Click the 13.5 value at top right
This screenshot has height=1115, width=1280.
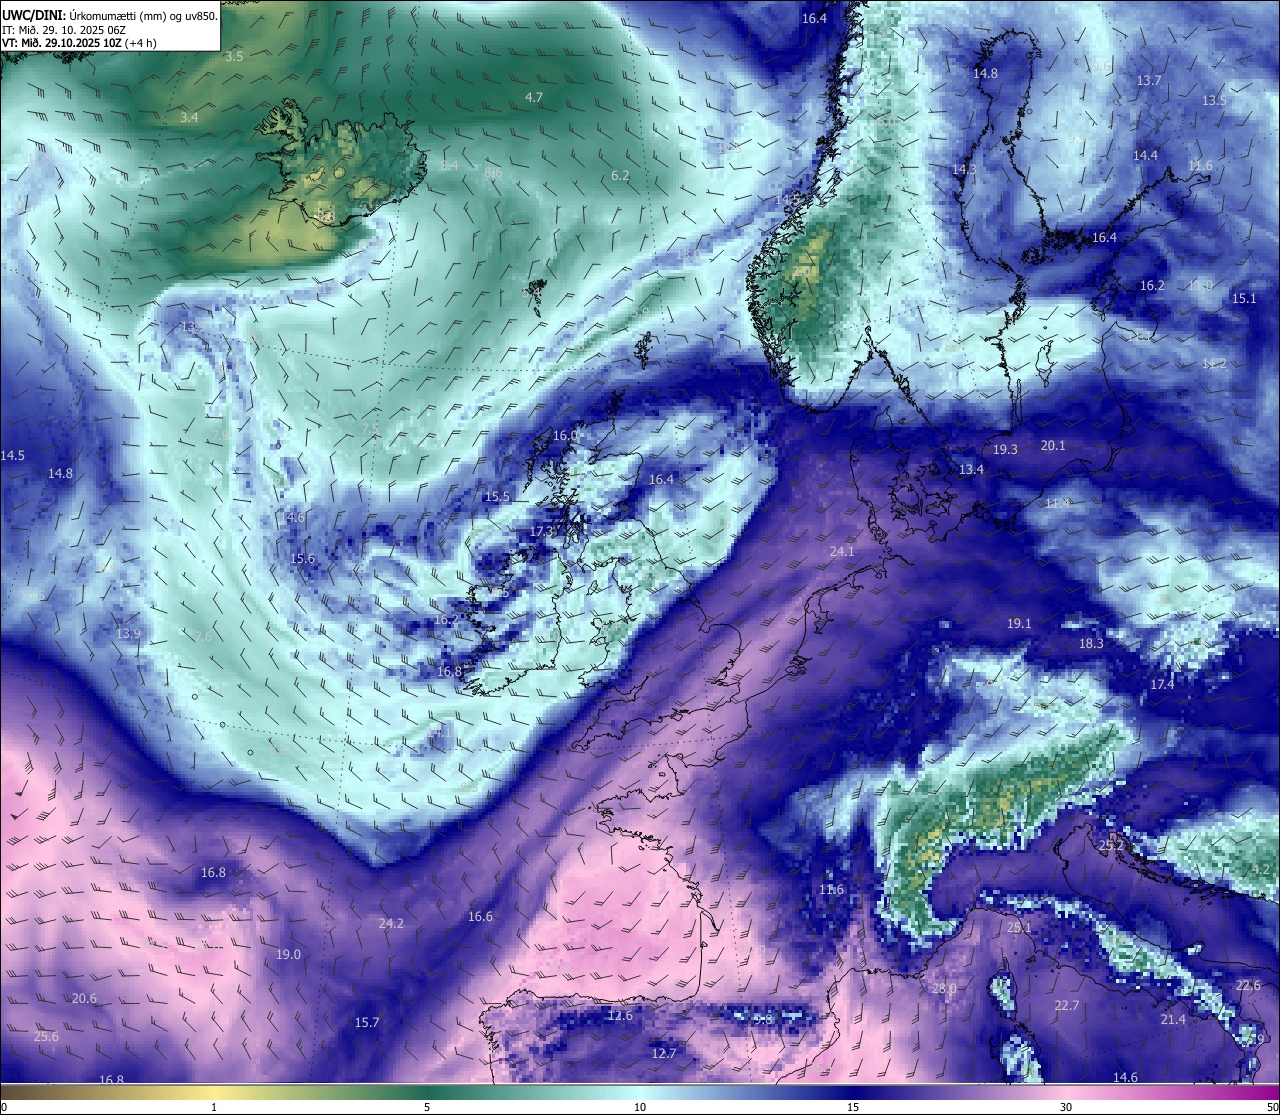point(1214,101)
